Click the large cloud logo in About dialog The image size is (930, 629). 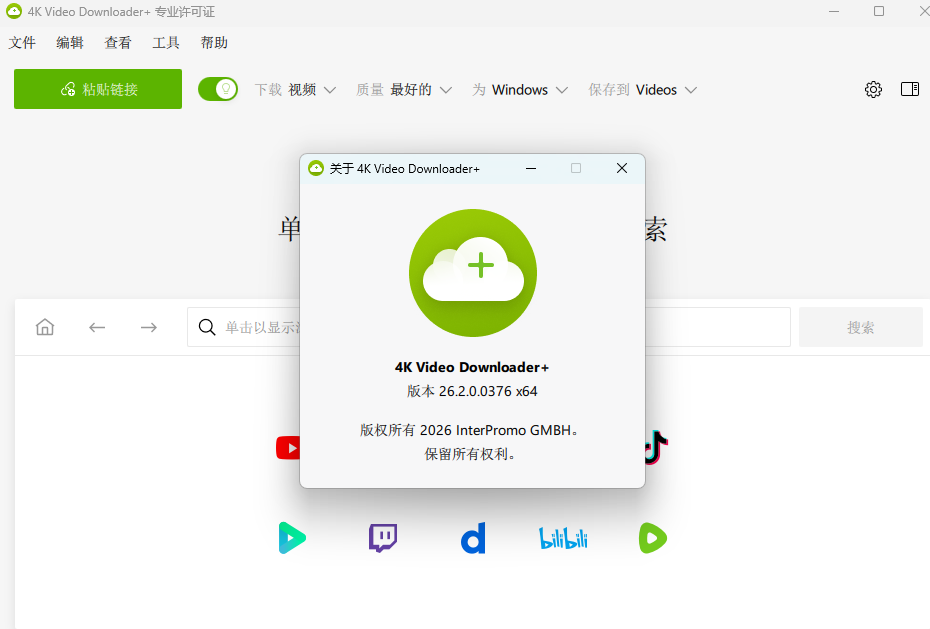pos(473,273)
